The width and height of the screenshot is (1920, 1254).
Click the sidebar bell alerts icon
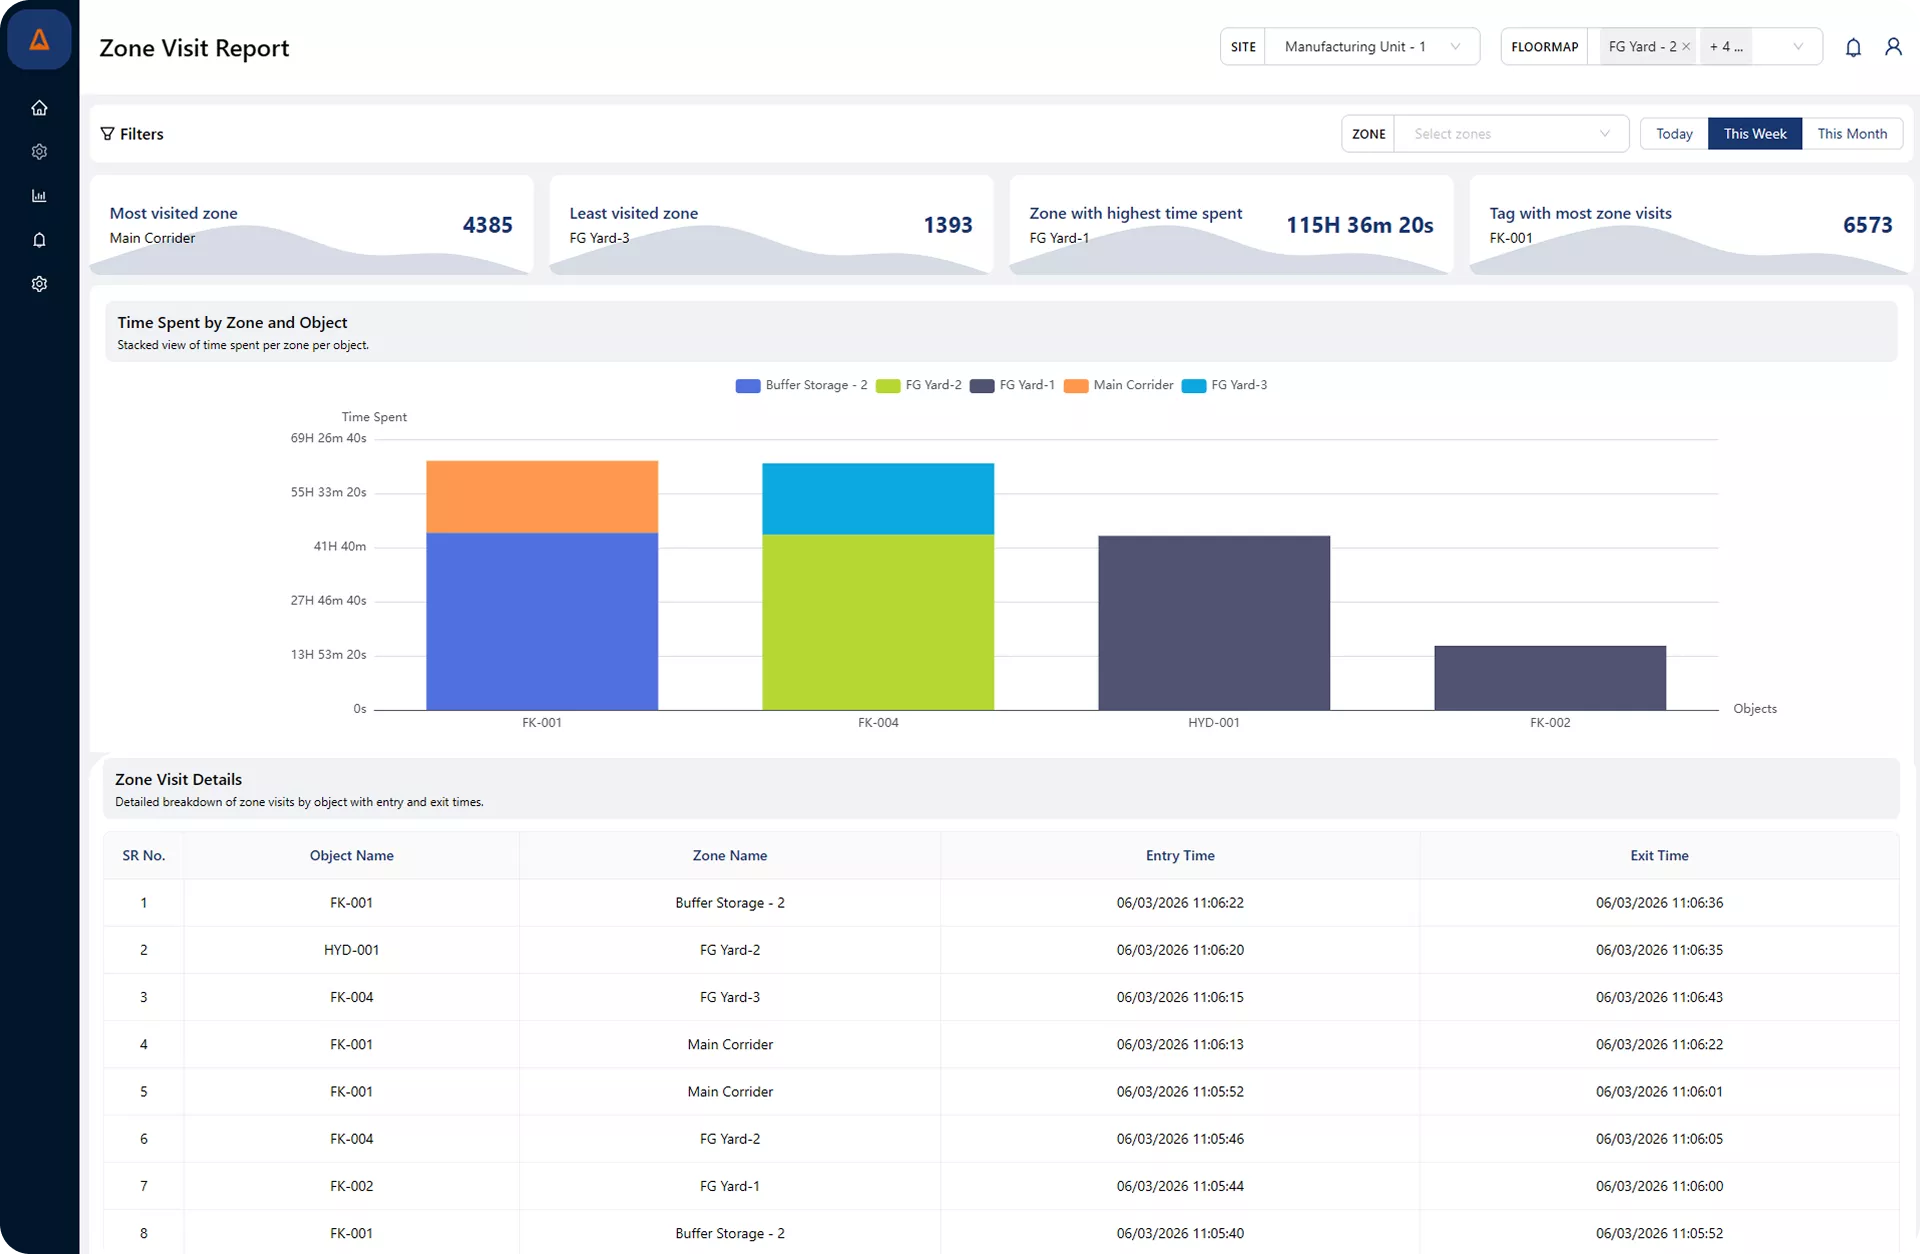coord(39,240)
